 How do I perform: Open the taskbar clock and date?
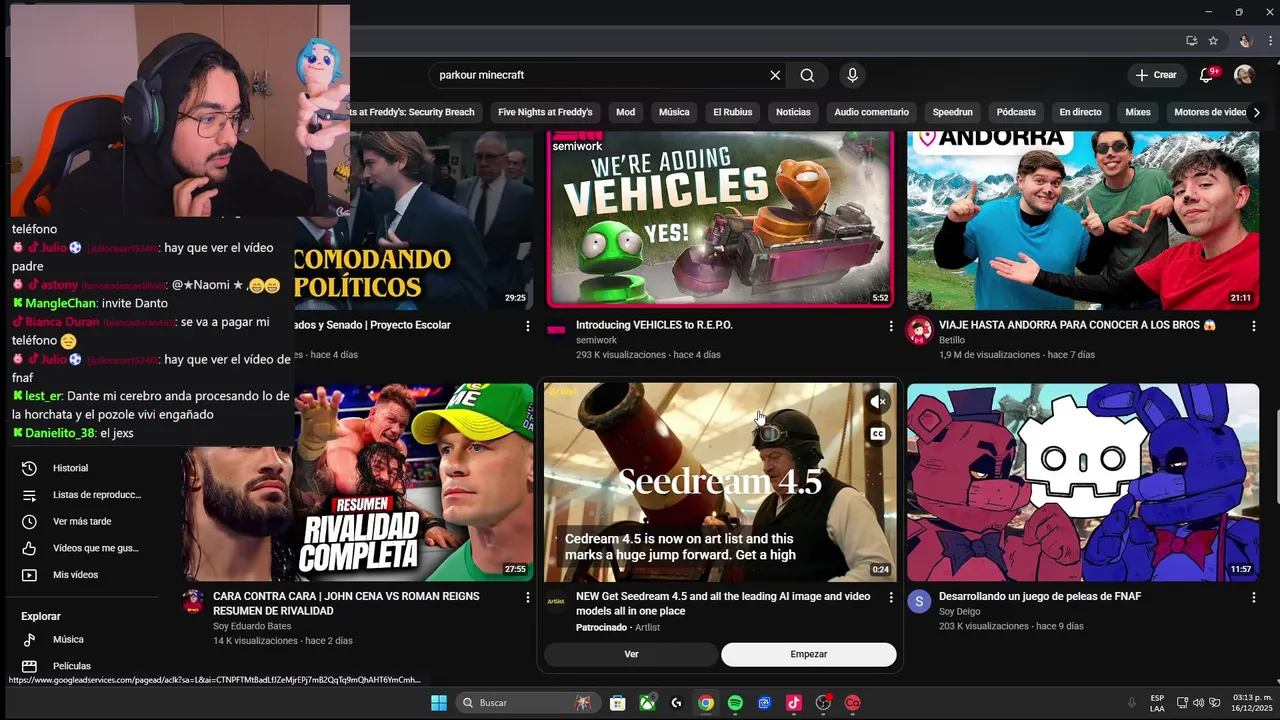tap(1252, 702)
